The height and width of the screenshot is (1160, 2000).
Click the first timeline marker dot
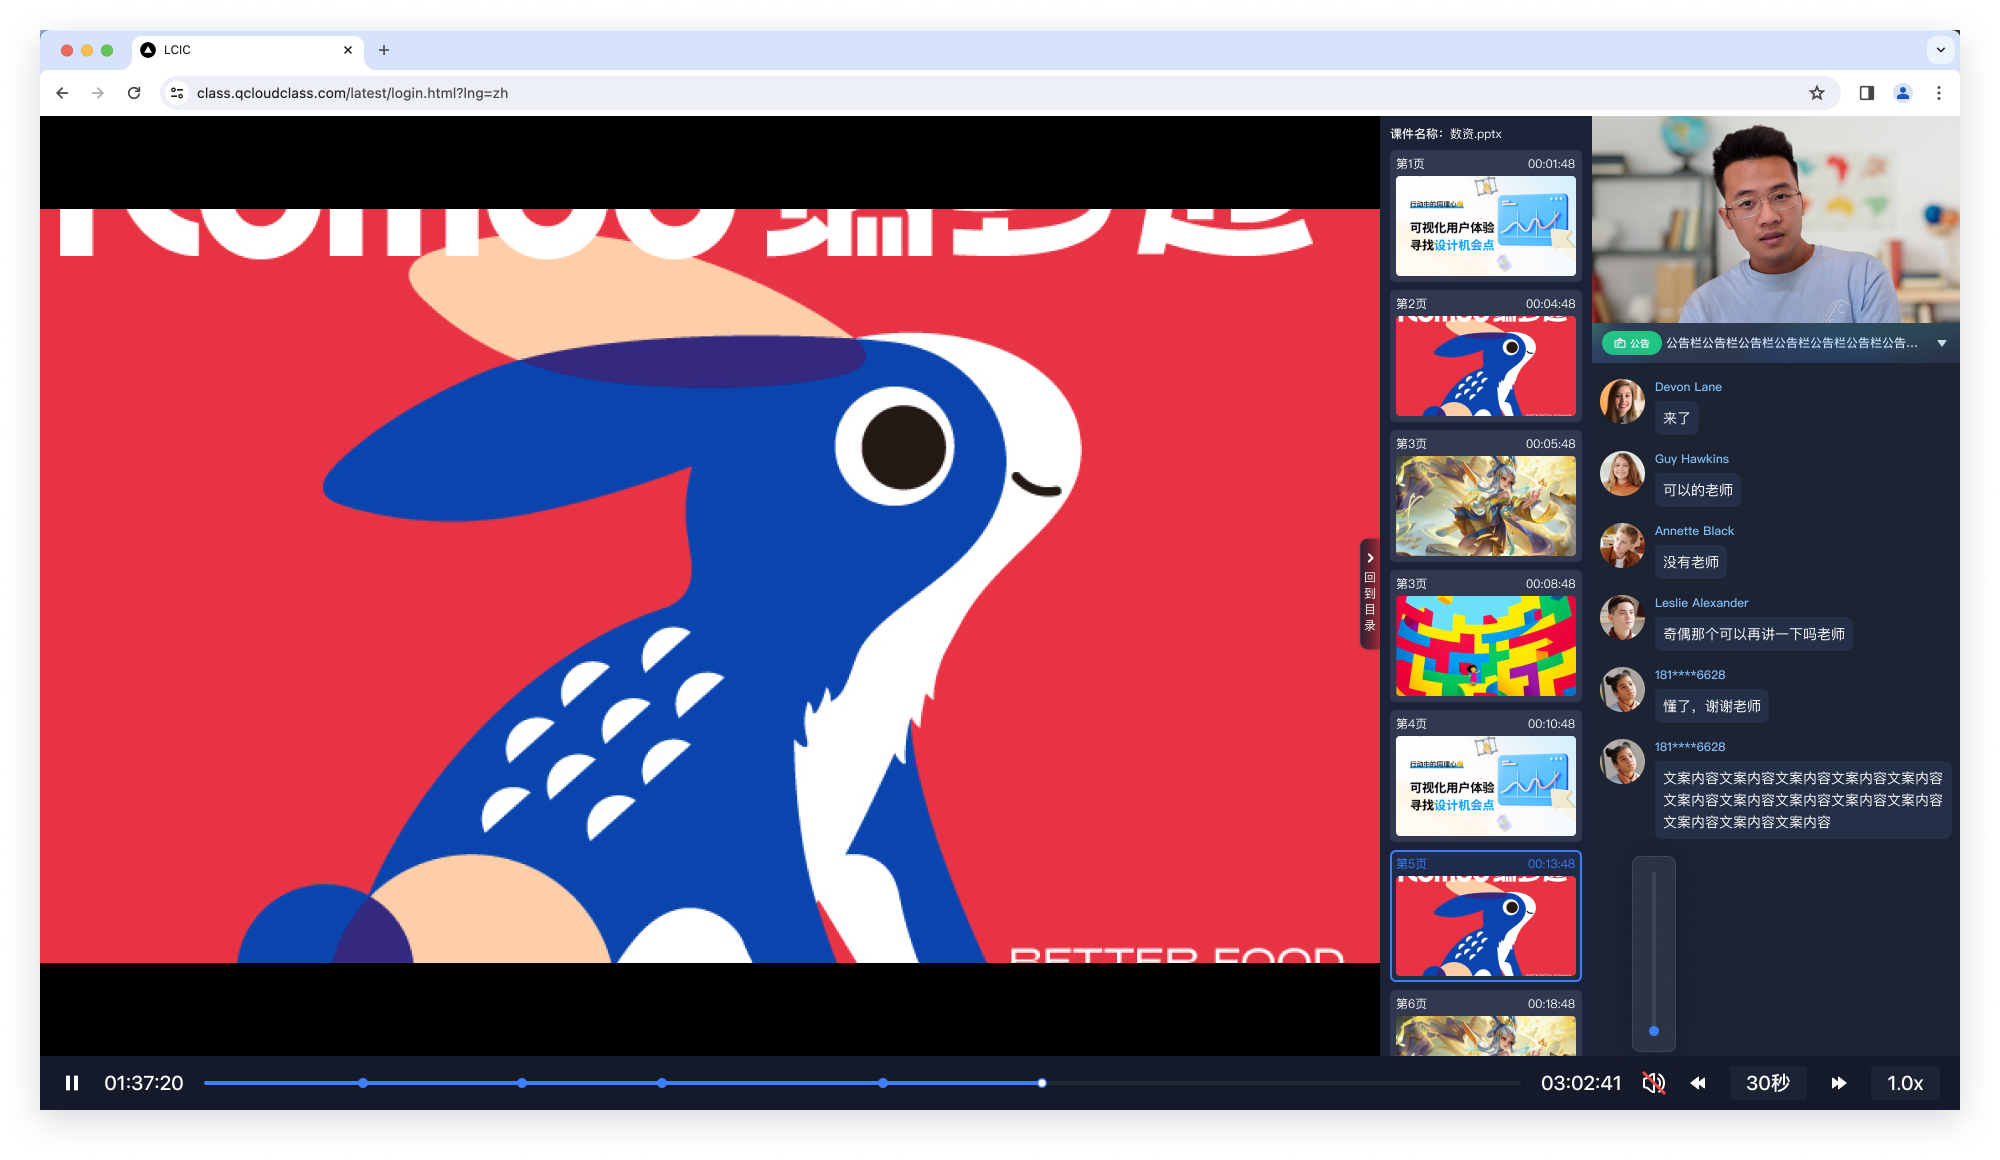(x=362, y=1083)
